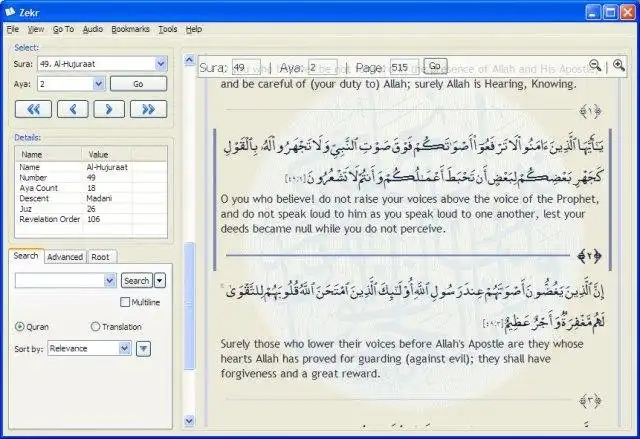This screenshot has width=640, height=439.
Task: Open the search text history dropdown
Action: 109,281
